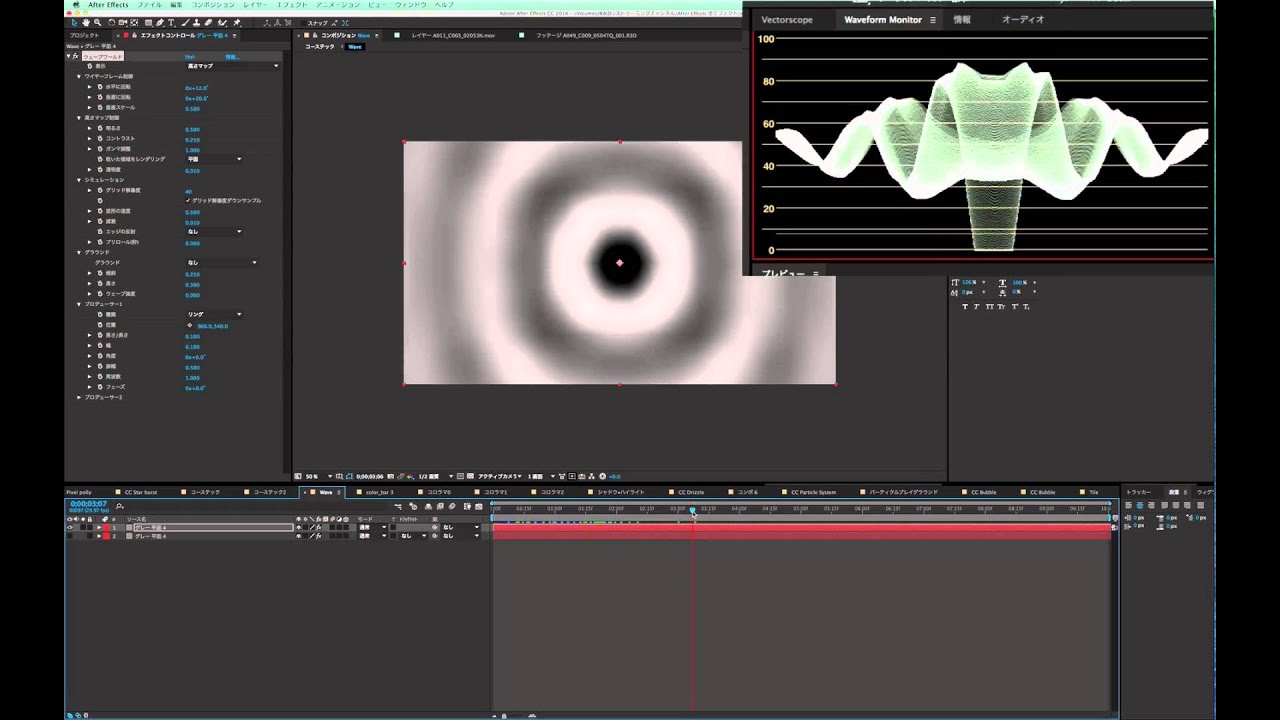Toggle the ウェーブワールド fx effect switch

tap(75, 56)
